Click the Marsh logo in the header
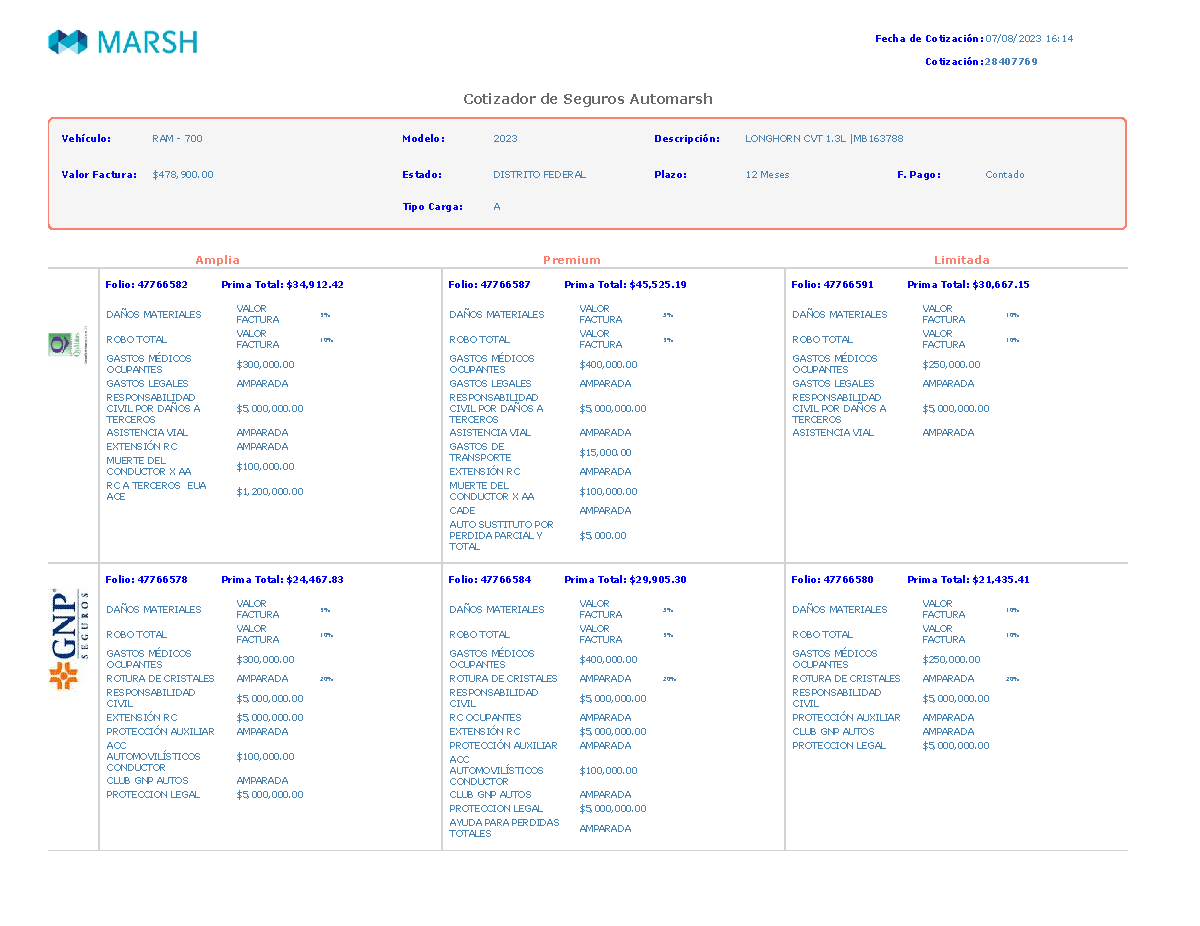The height and width of the screenshot is (926, 1200). pyautogui.click(x=122, y=42)
